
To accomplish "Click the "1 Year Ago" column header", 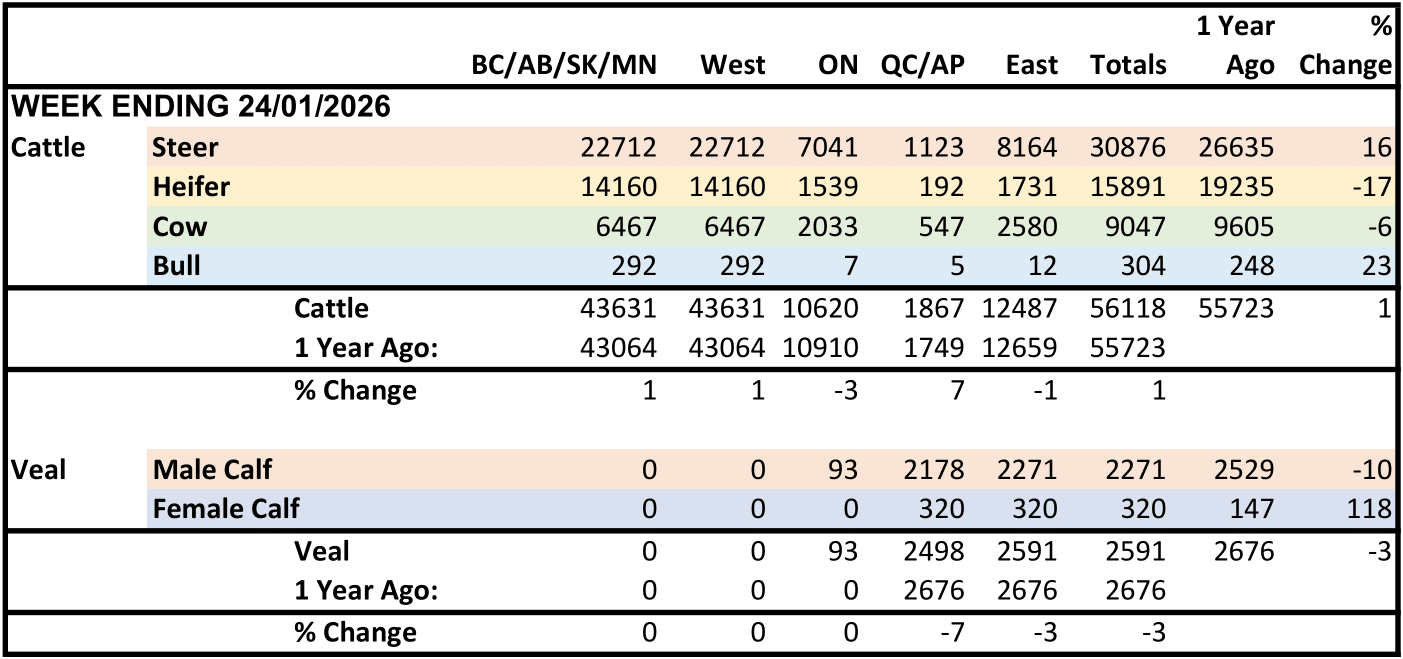I will click(1235, 46).
